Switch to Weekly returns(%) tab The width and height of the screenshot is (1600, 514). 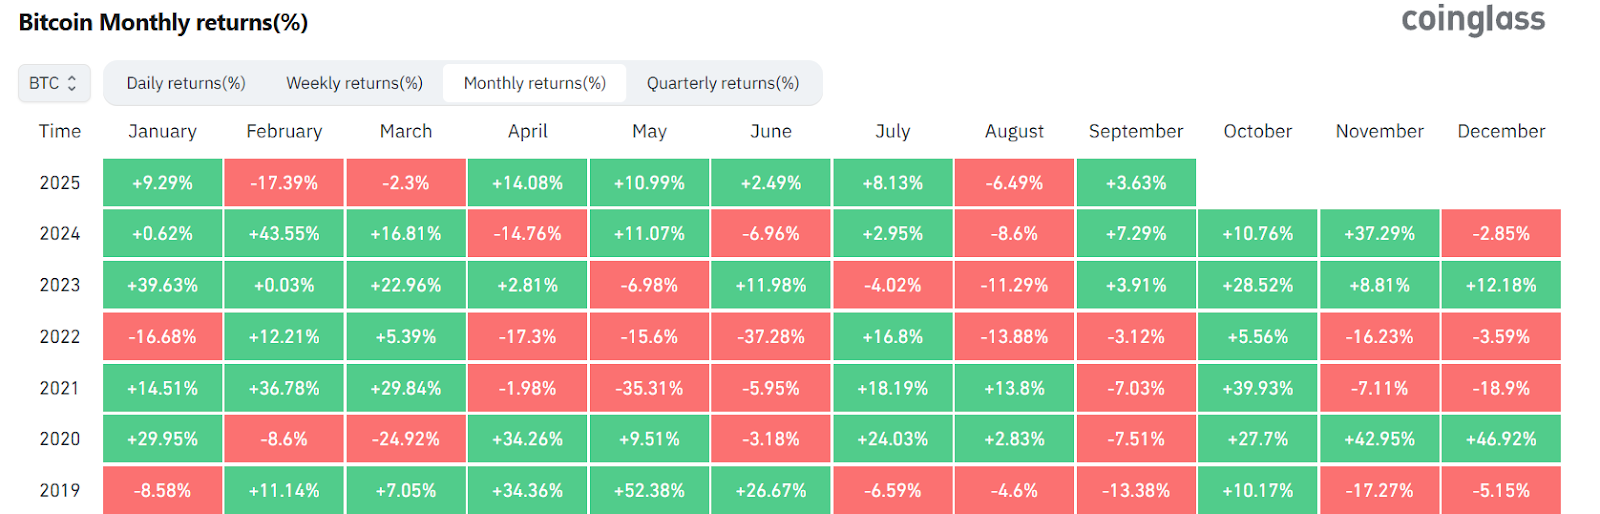354,83
